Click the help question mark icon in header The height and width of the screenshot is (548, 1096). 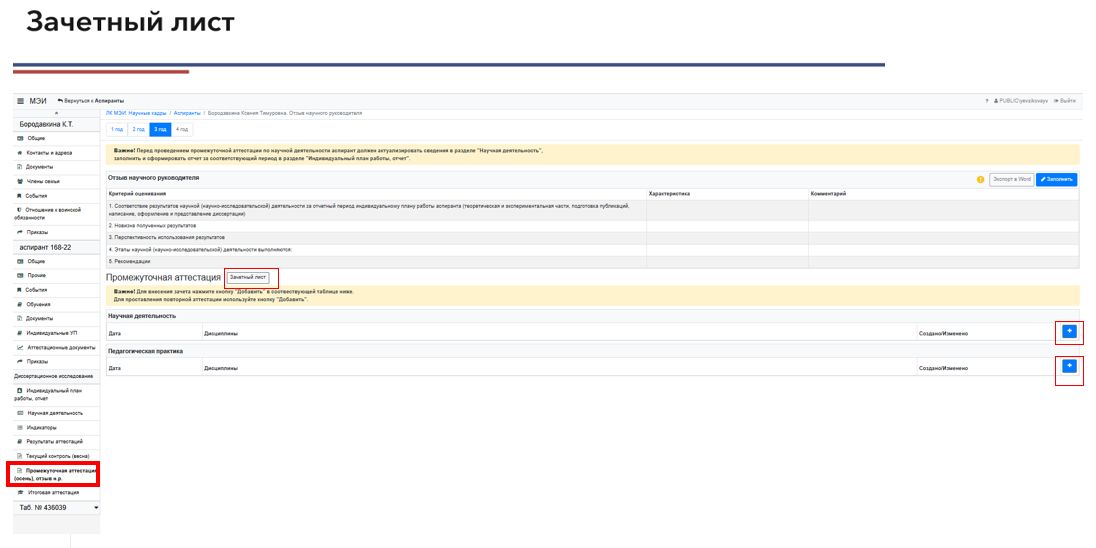986,101
